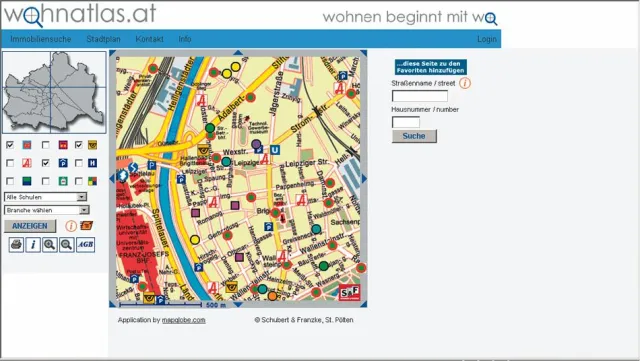Viewport: 640px width, 361px height.
Task: Open the info icon next to Straßenname
Action: (x=465, y=83)
